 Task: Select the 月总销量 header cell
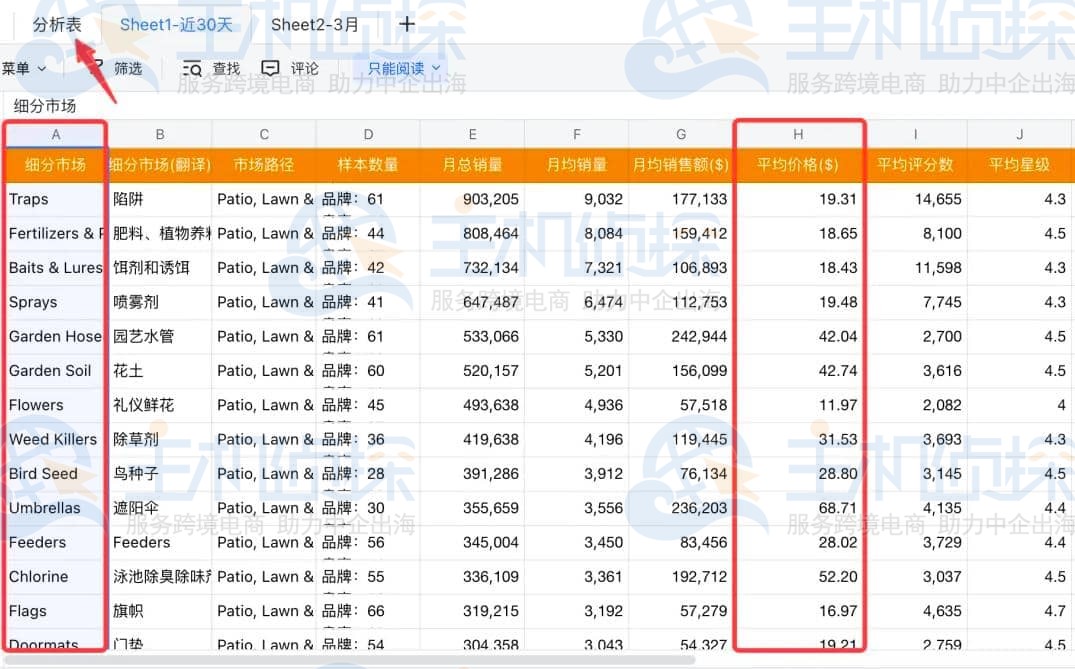472,165
